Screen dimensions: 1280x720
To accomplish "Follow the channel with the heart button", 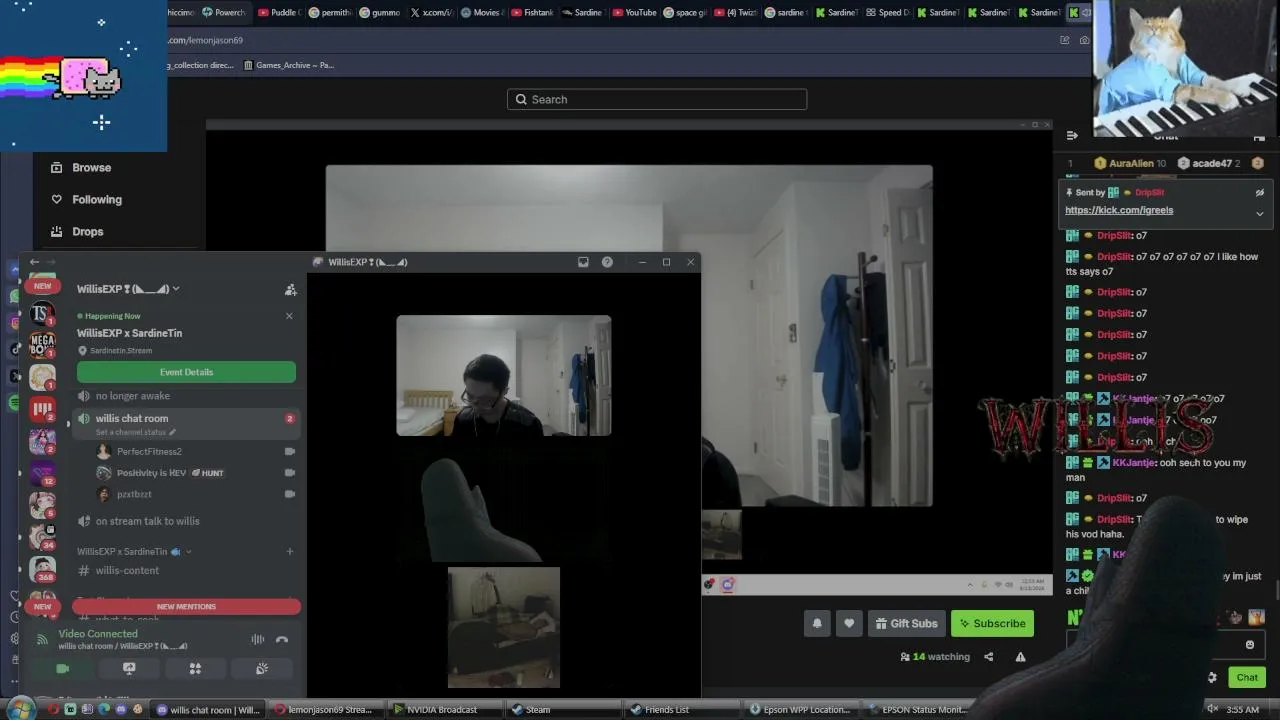I will coord(849,624).
